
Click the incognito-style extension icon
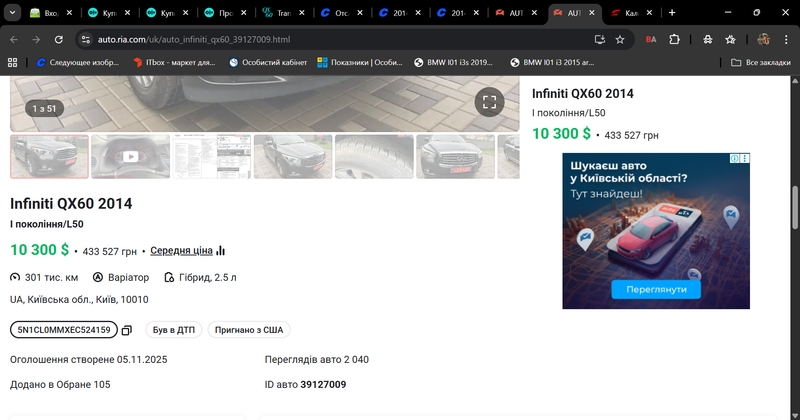pyautogui.click(x=708, y=39)
